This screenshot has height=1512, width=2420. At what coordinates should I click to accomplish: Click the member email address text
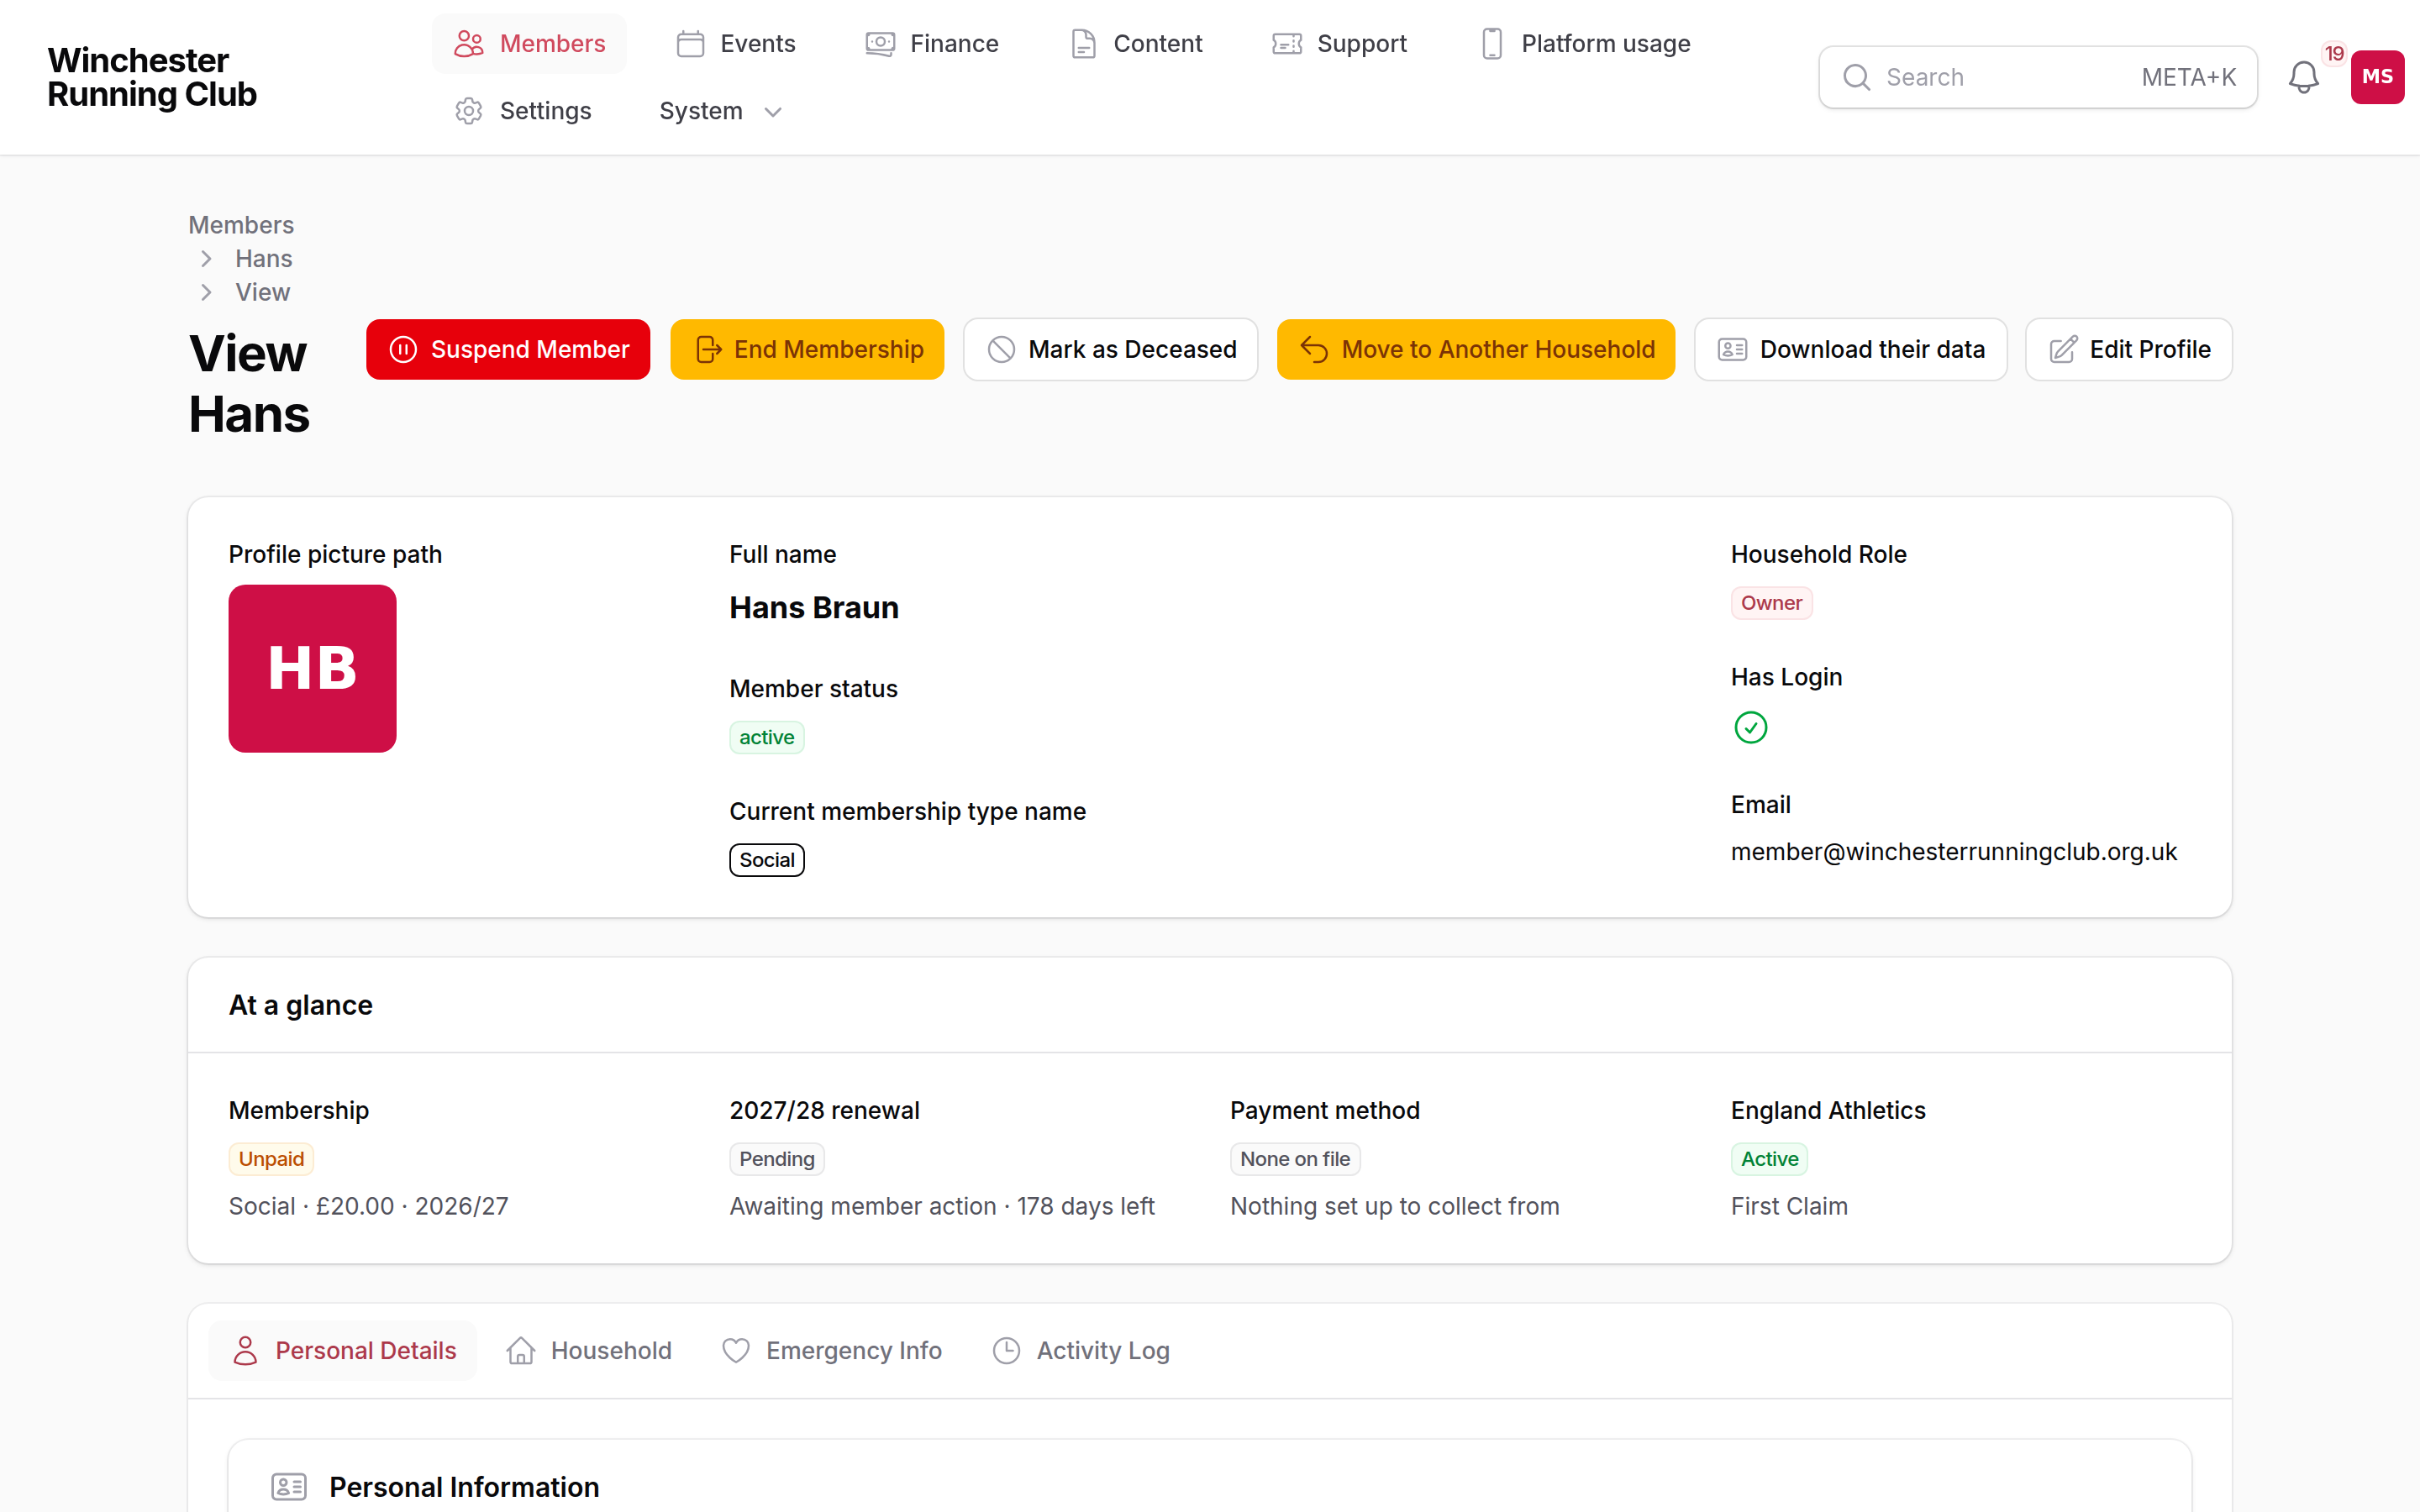point(1953,852)
